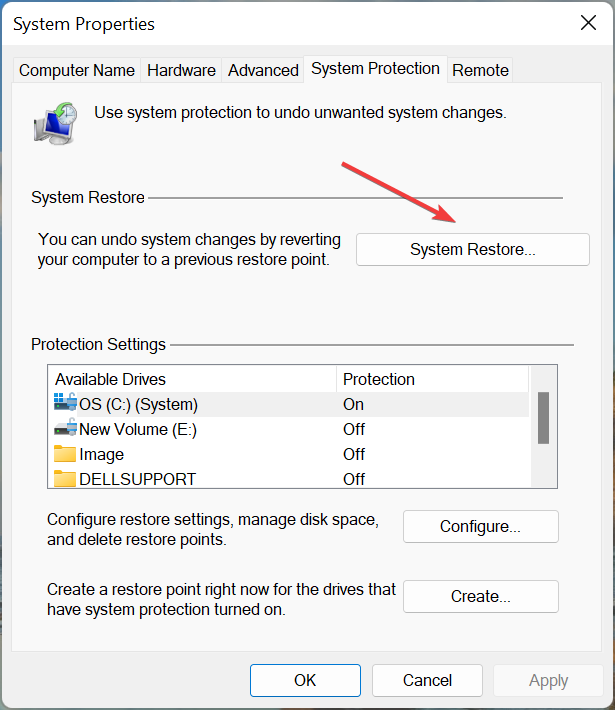
Task: Click the OS (C:) drive icon
Action: coord(65,404)
